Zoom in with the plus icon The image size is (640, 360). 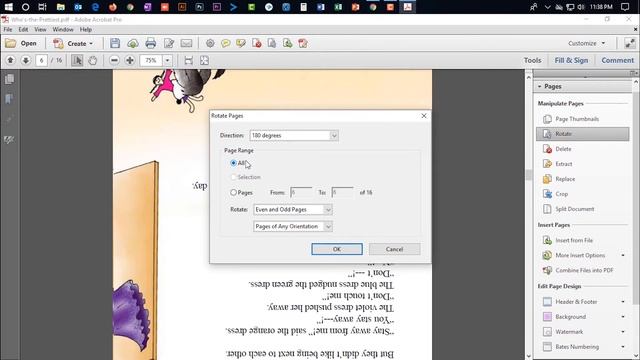[130, 60]
